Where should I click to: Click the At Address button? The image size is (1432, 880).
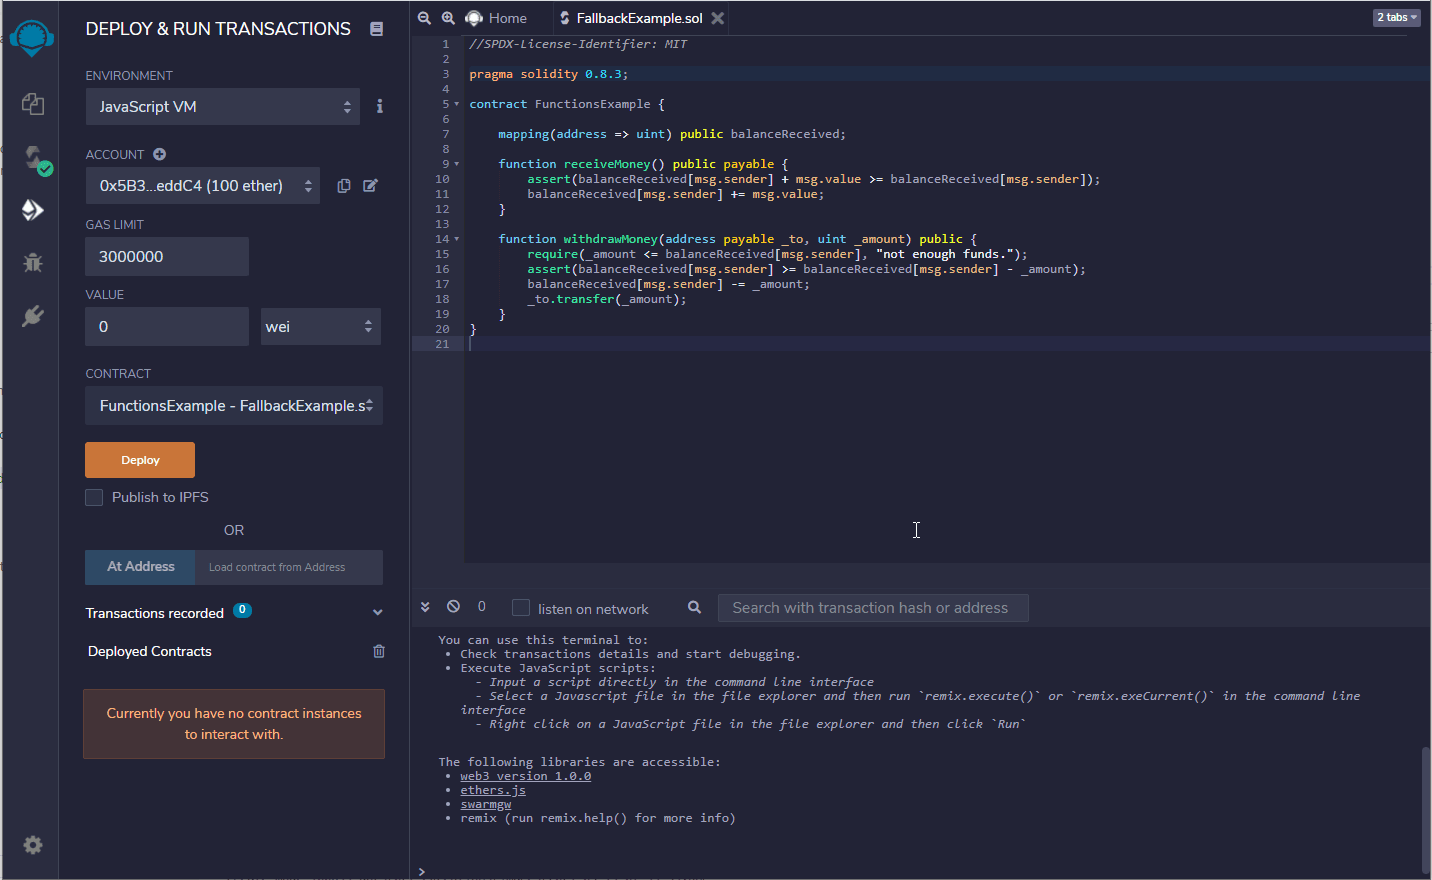[x=141, y=567]
